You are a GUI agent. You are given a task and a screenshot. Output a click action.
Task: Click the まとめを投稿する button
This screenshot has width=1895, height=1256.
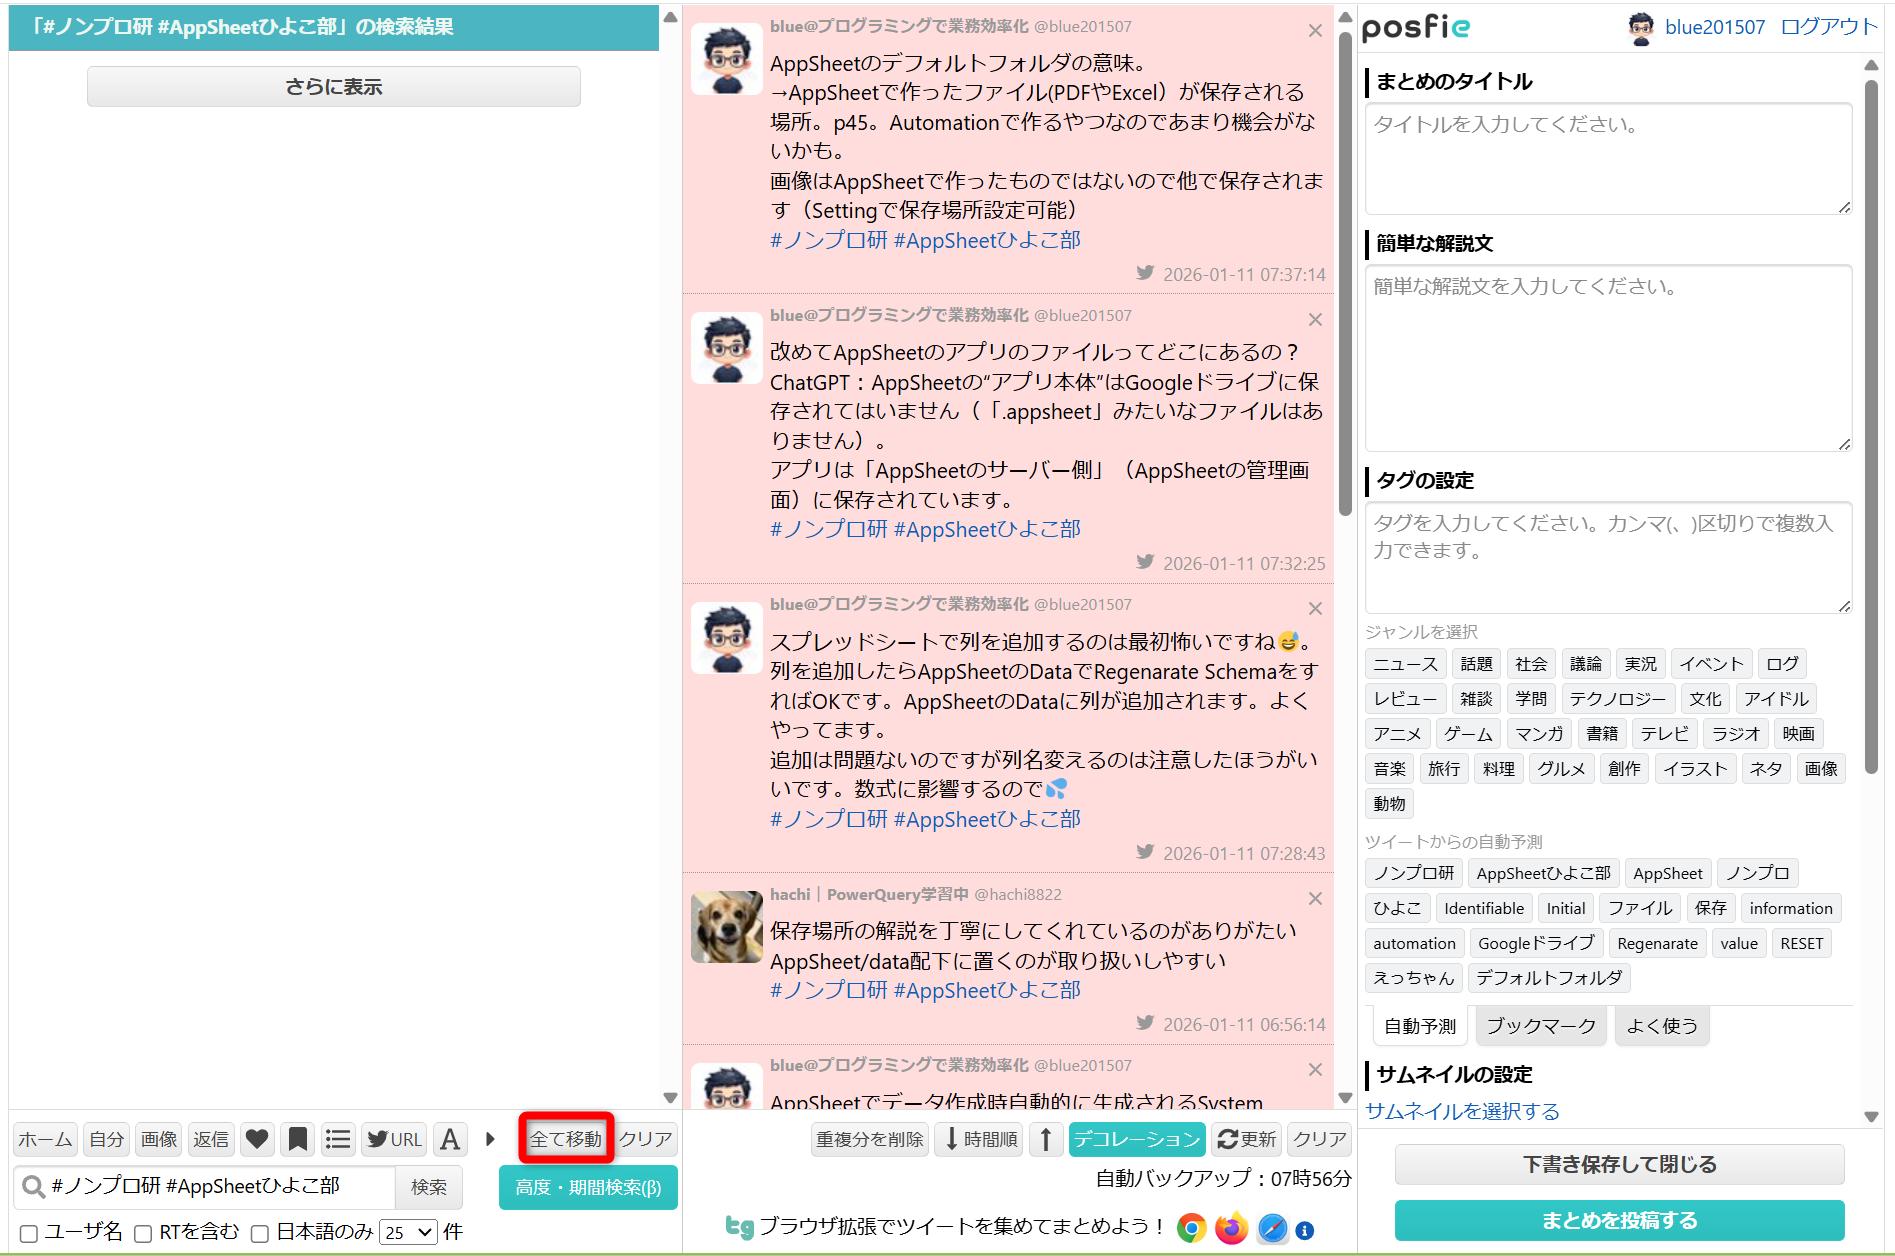pos(1619,1220)
